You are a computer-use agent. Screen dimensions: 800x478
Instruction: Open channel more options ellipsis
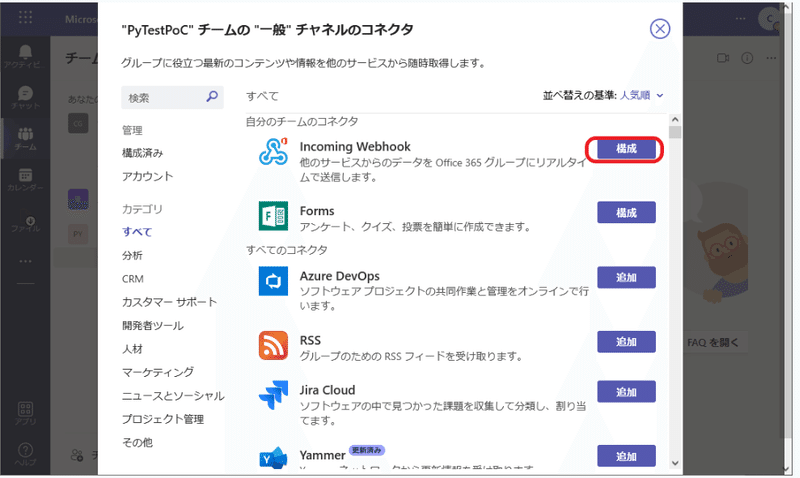771,58
